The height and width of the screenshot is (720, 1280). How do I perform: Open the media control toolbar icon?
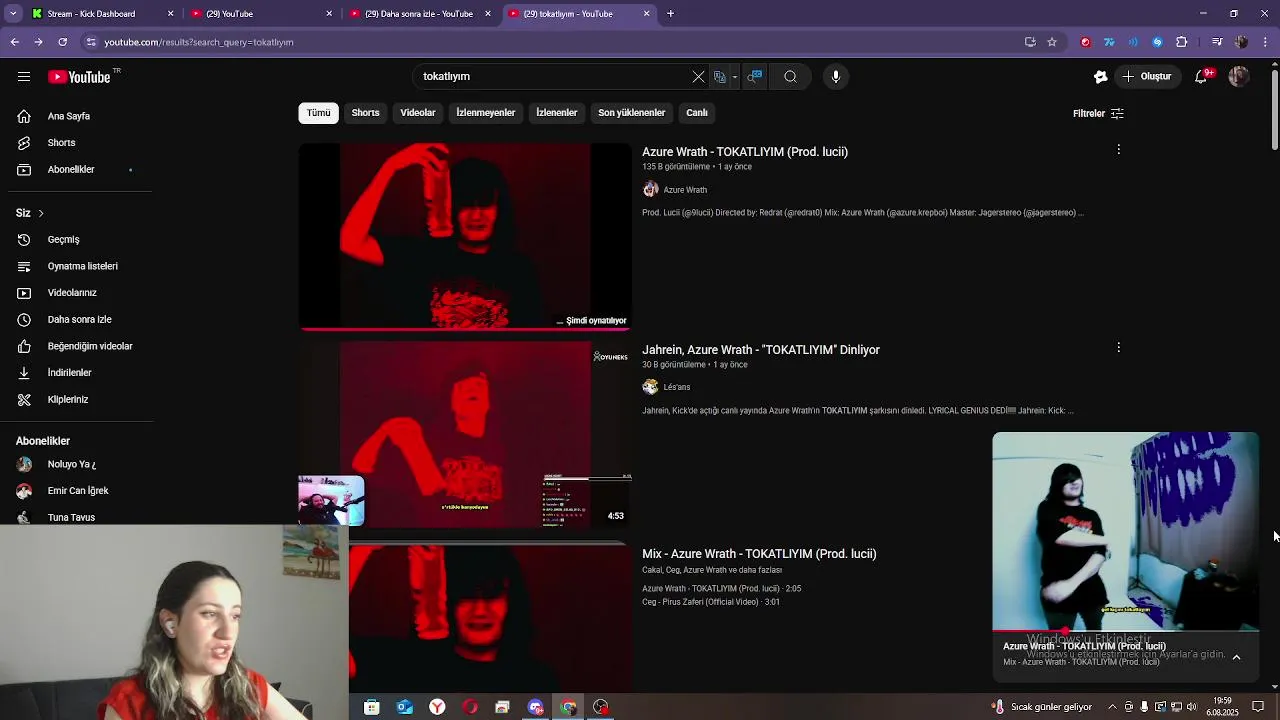click(x=1216, y=42)
